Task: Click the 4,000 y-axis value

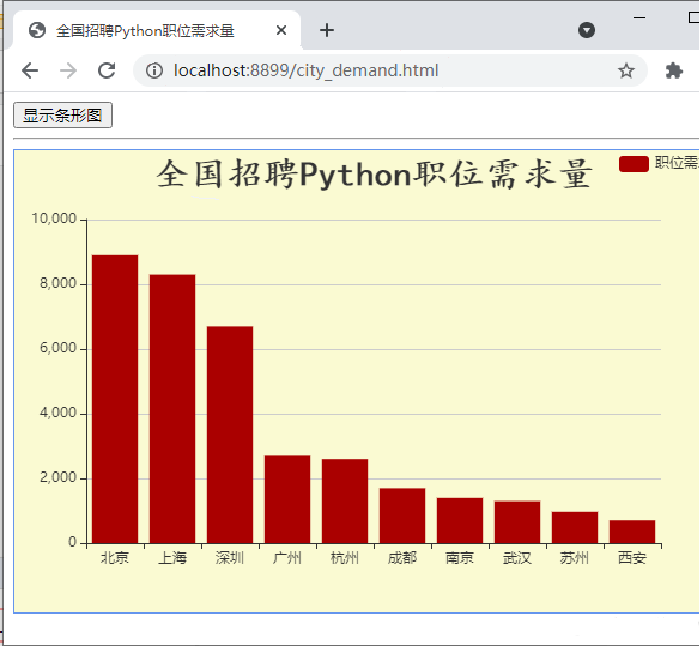Action: pos(58,412)
